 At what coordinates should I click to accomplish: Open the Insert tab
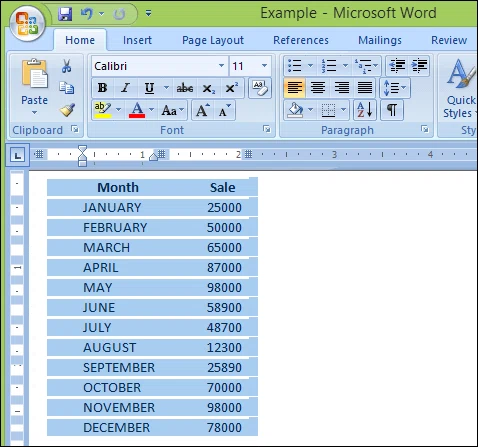[137, 40]
